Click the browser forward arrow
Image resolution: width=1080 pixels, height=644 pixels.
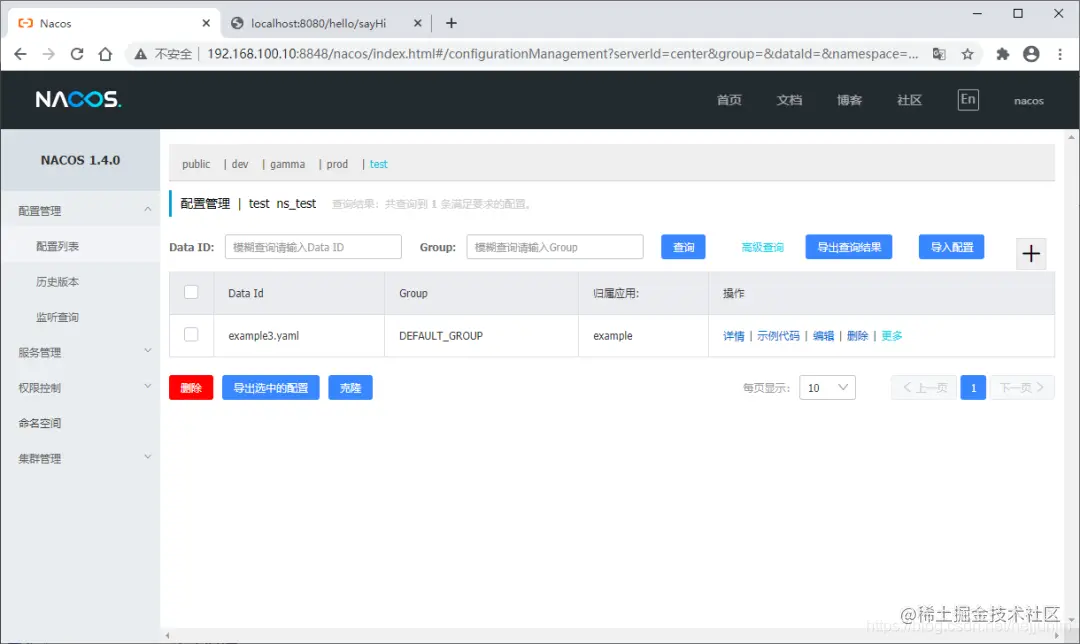[x=48, y=54]
